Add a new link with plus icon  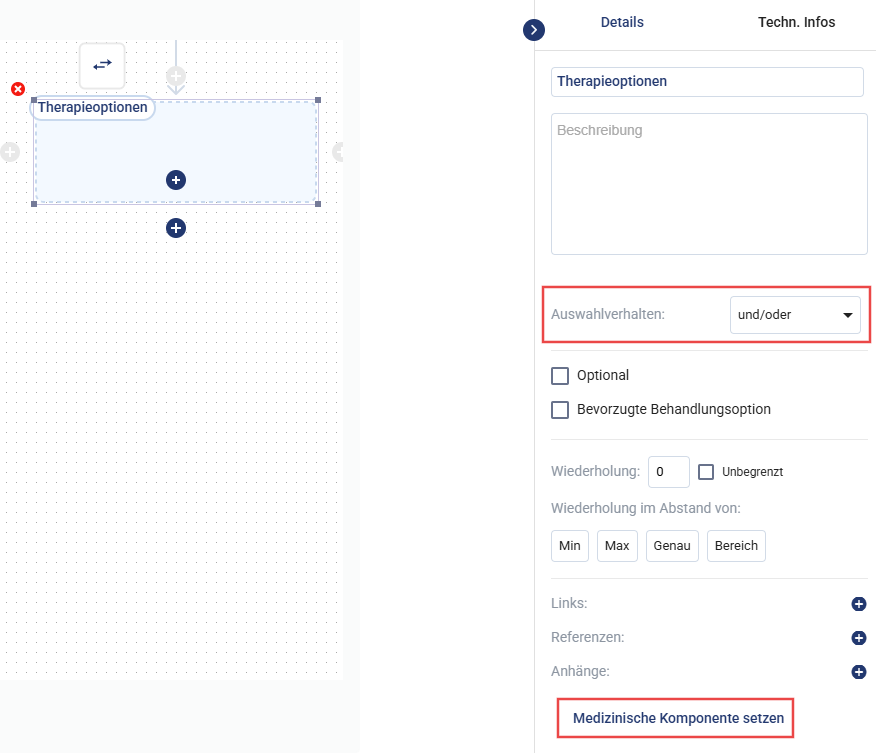coord(858,604)
